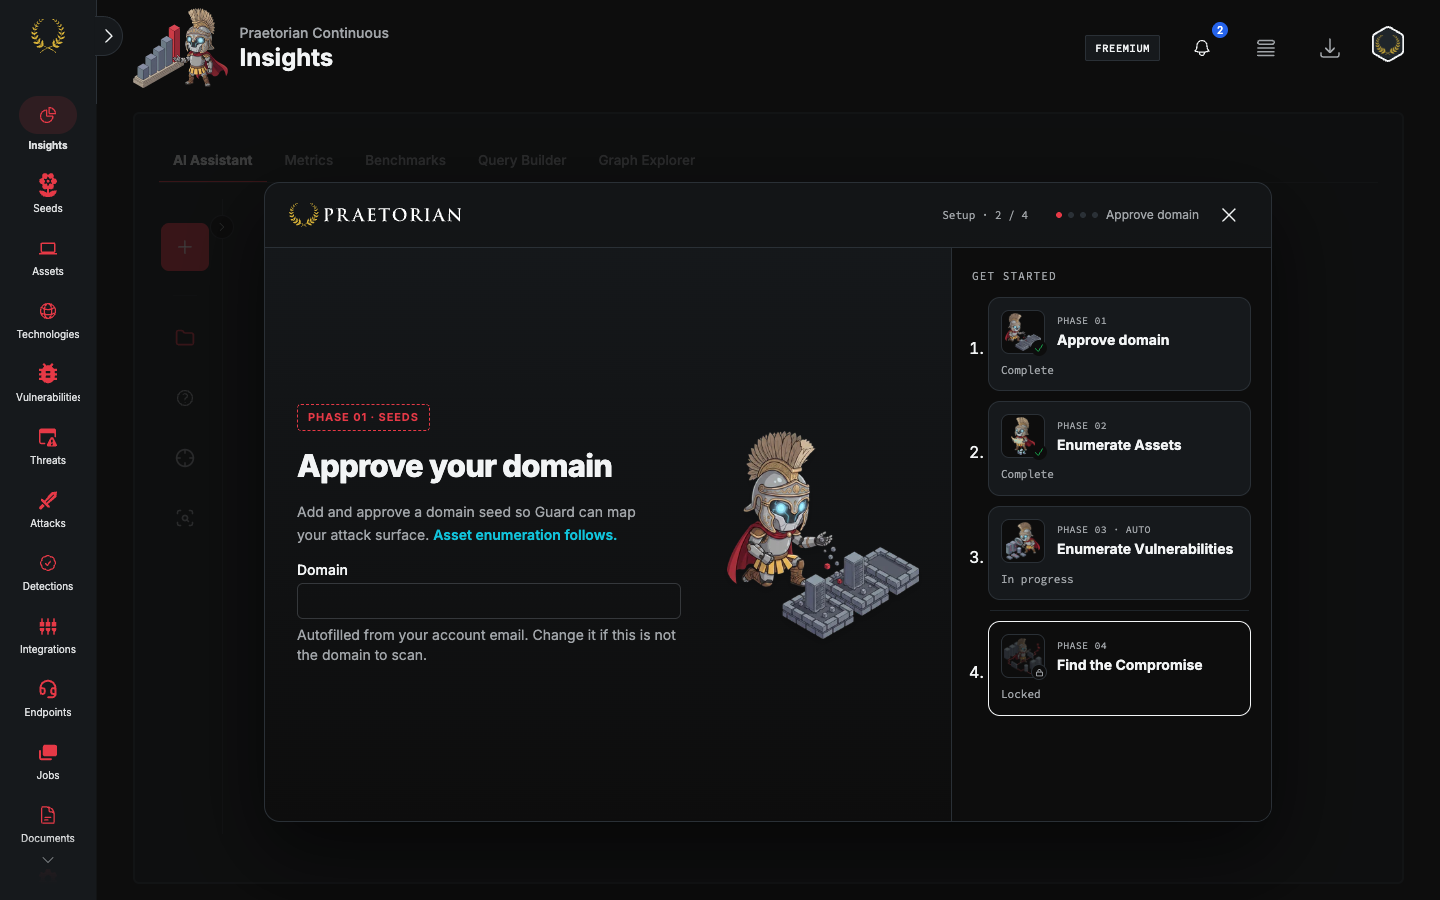1440x900 pixels.
Task: Click the Approve domain header step label
Action: [1152, 215]
